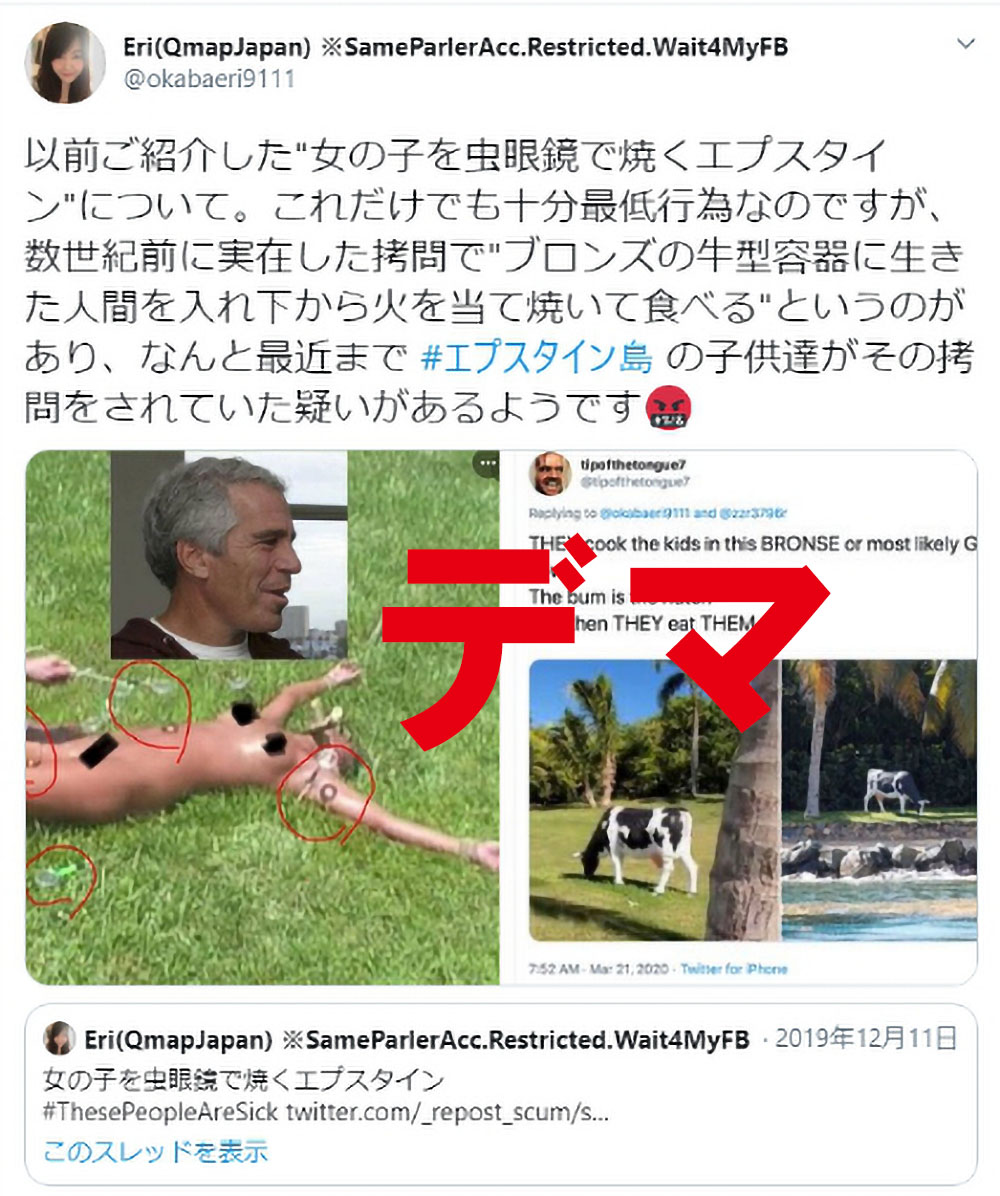Open the quoted tweet author name

tap(416, 1040)
